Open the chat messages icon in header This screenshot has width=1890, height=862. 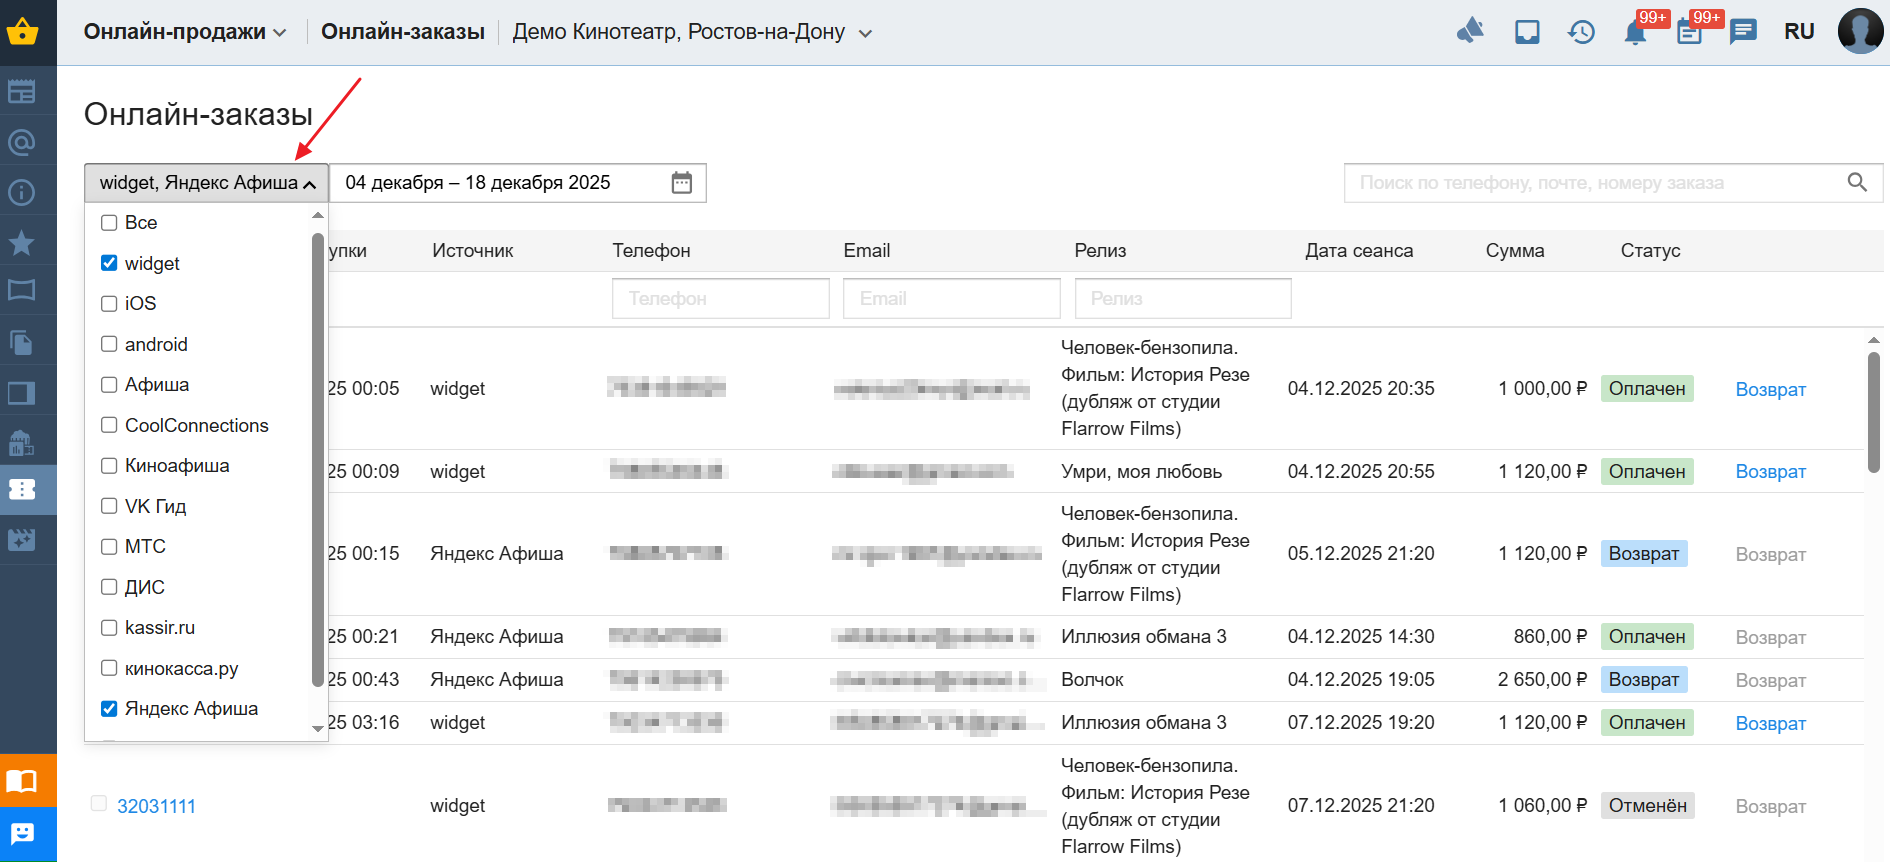coord(1743,32)
